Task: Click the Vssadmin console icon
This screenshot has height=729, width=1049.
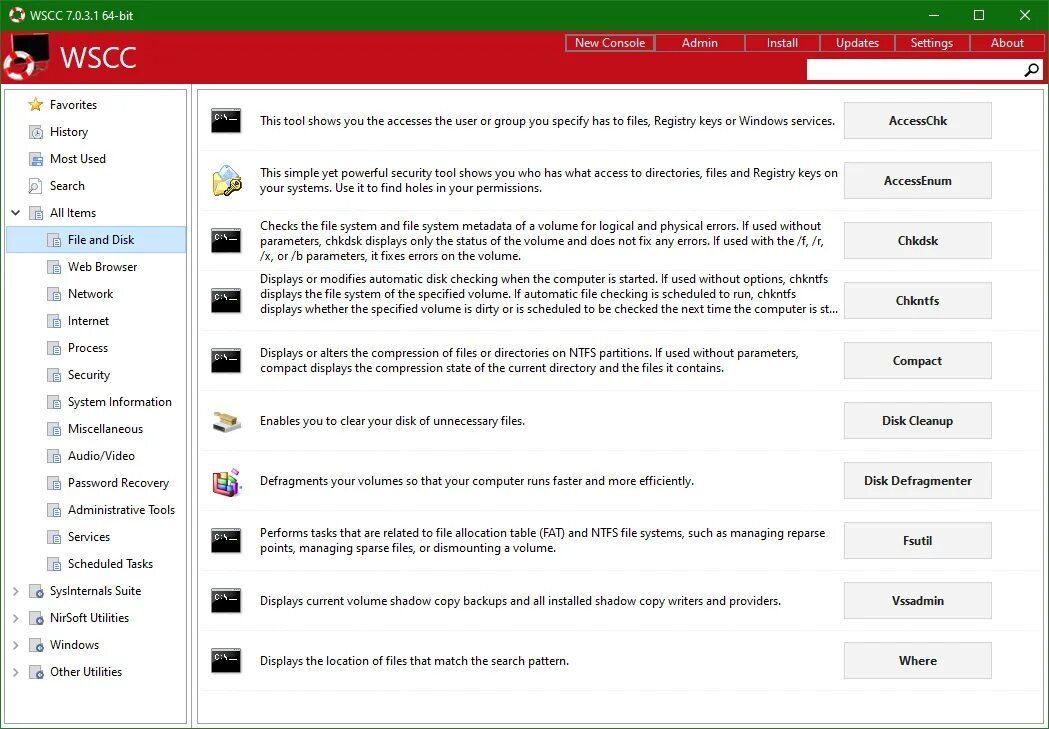Action: [x=226, y=601]
